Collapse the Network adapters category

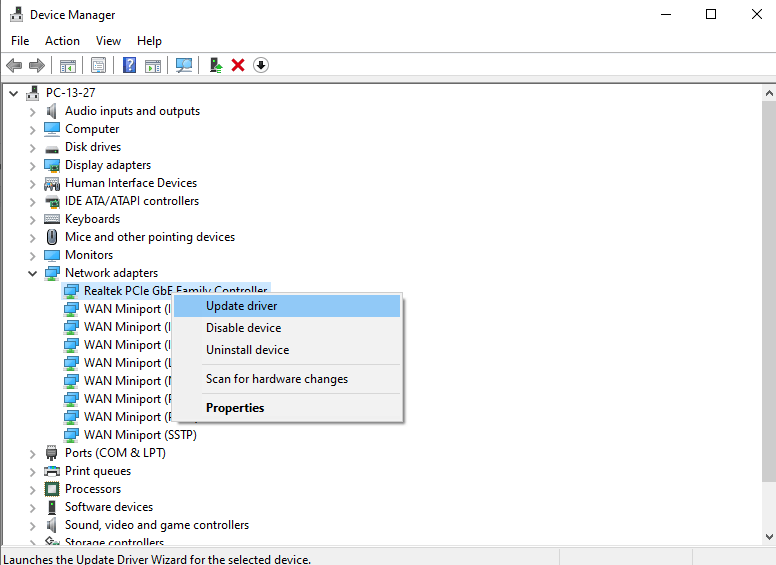click(33, 273)
